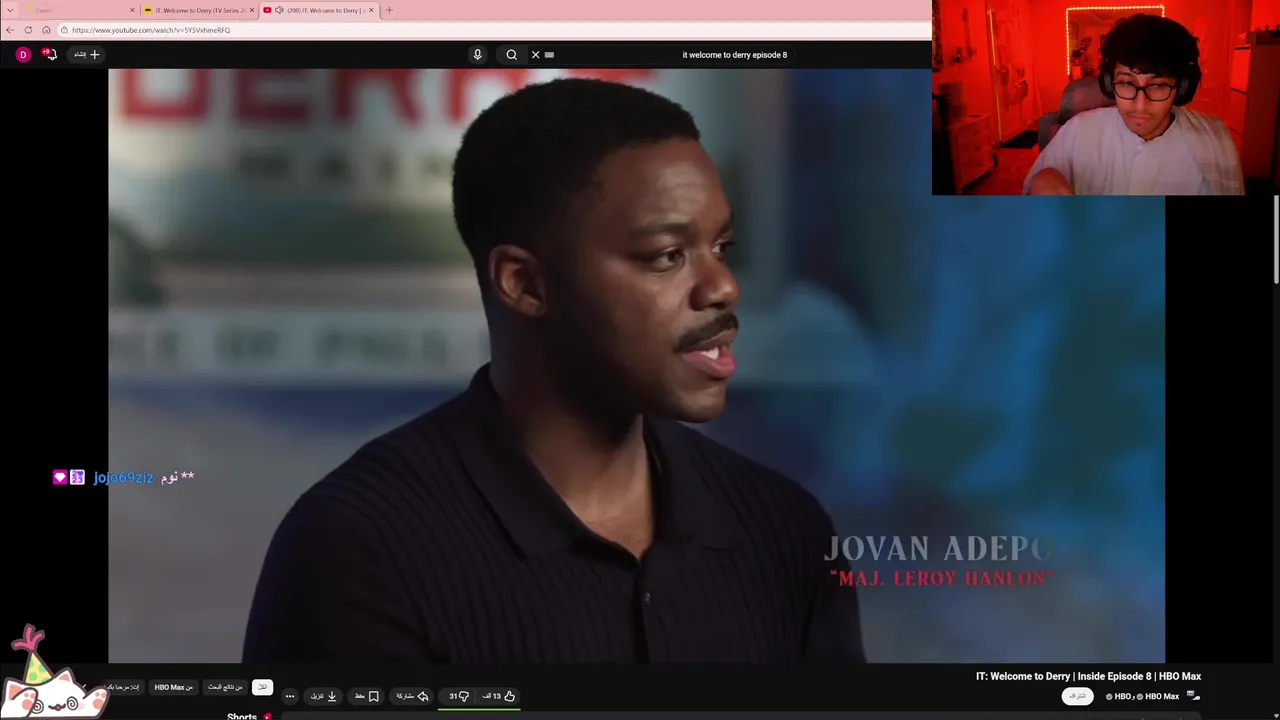Download the video with the download arrow
This screenshot has width=1280, height=720.
pos(323,696)
